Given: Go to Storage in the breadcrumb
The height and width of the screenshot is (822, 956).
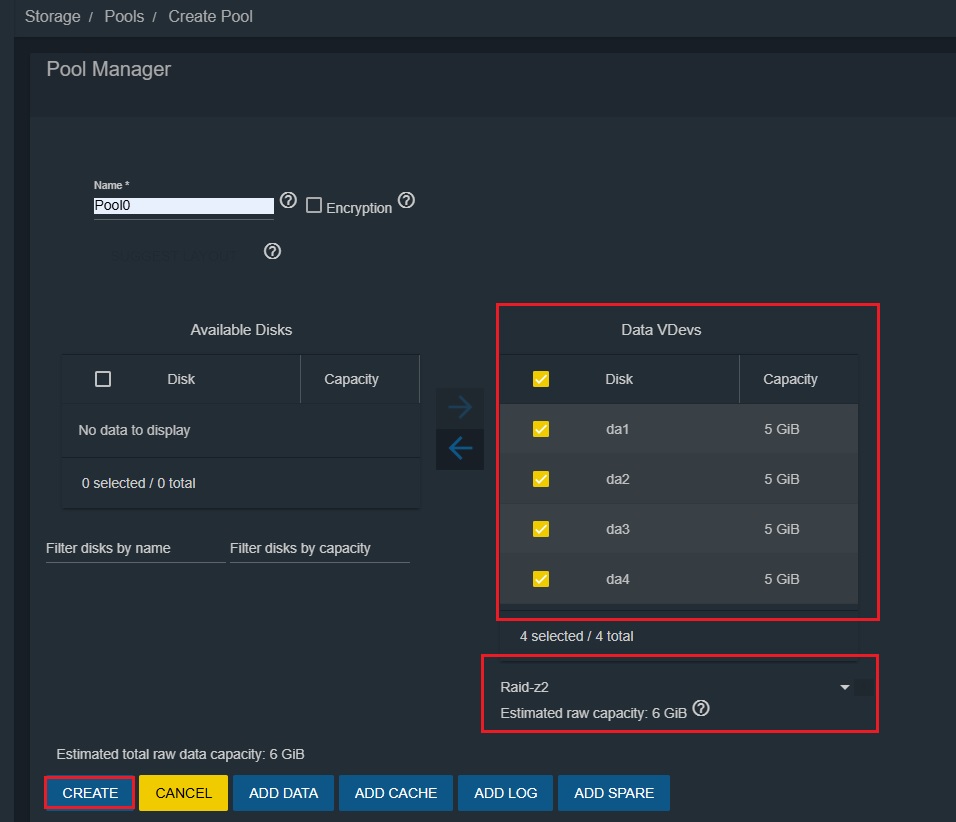Looking at the screenshot, I should [x=51, y=17].
